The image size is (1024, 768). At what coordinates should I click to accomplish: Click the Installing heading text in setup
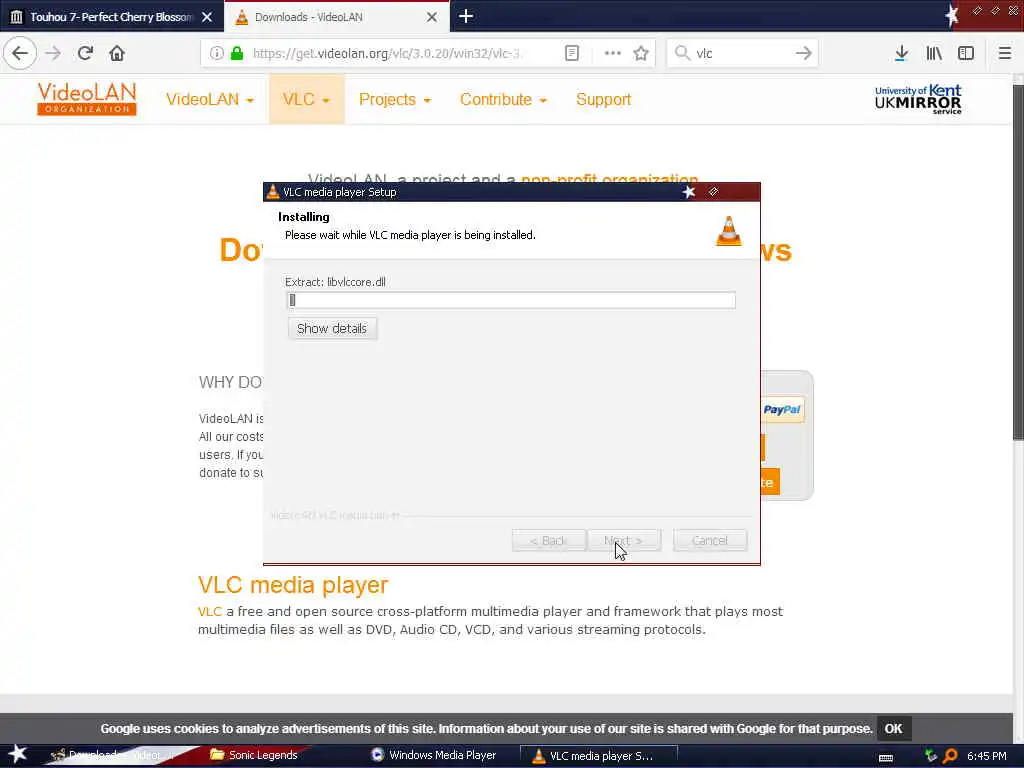(304, 217)
